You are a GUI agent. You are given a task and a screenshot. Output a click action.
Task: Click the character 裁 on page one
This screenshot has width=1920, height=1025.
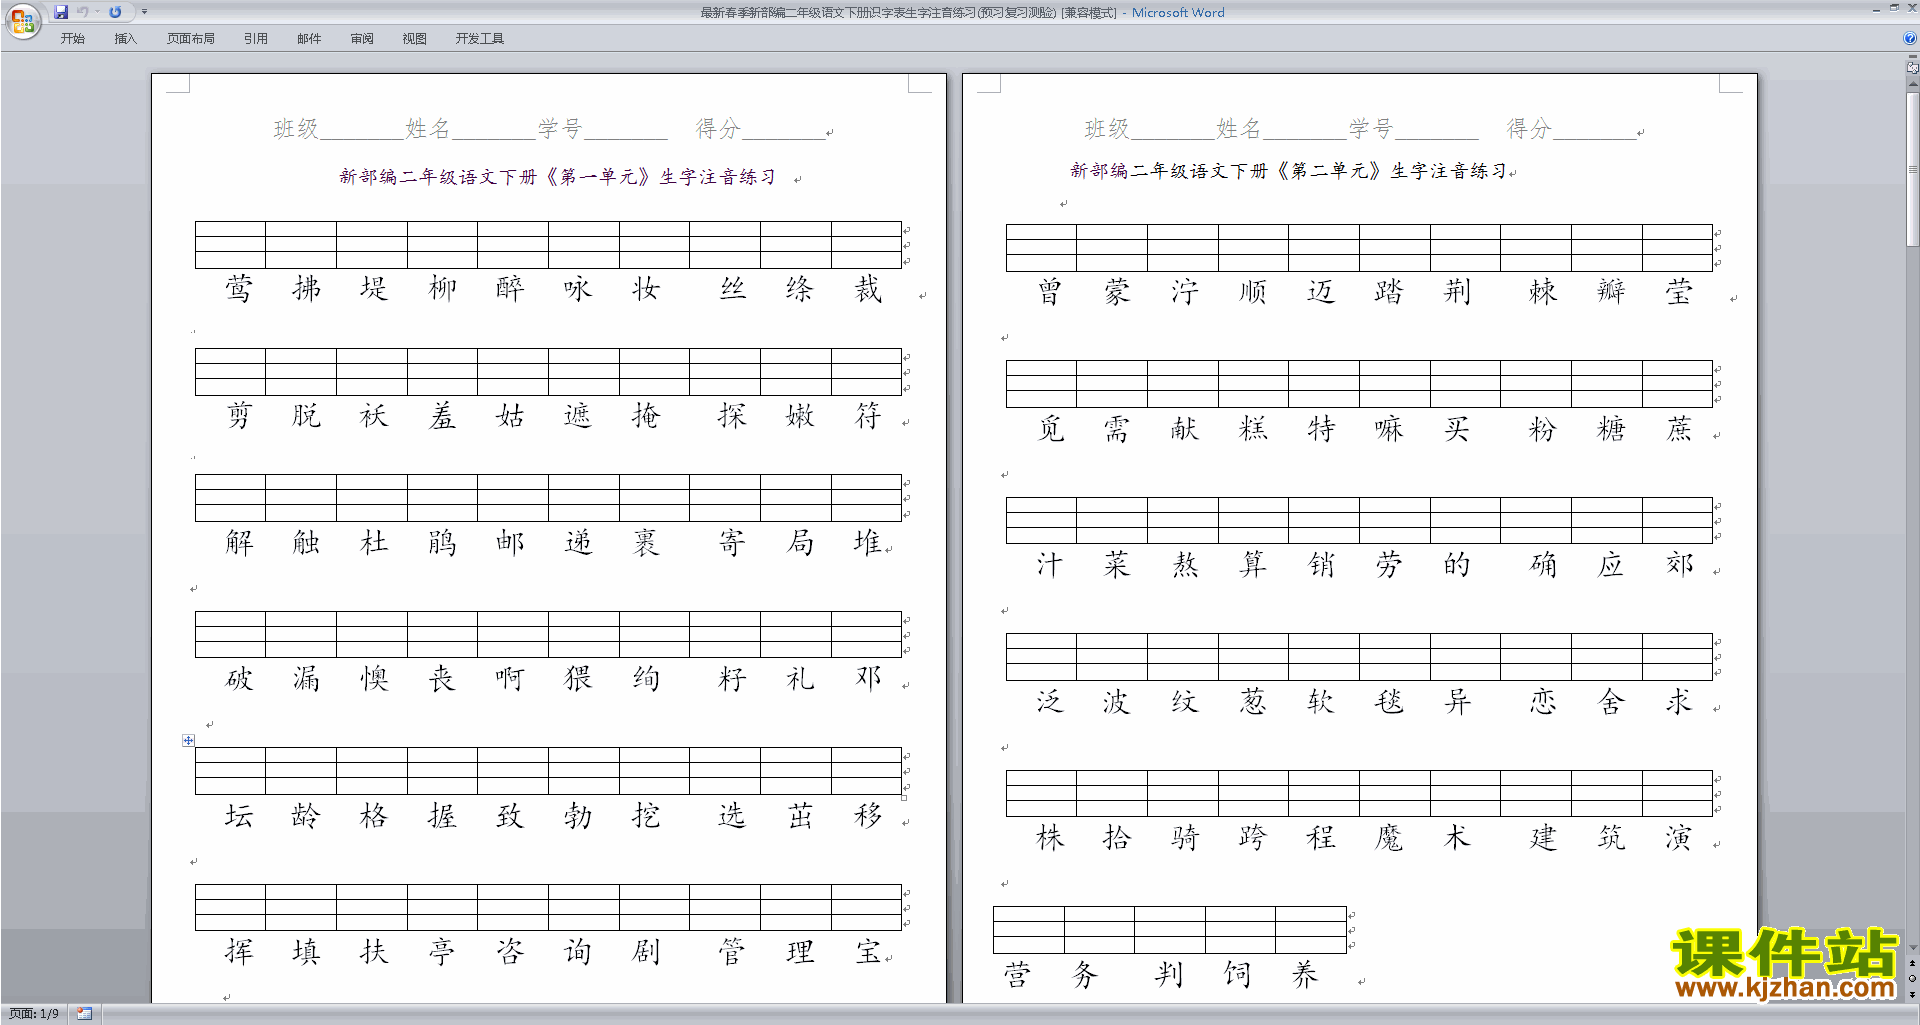pos(868,289)
